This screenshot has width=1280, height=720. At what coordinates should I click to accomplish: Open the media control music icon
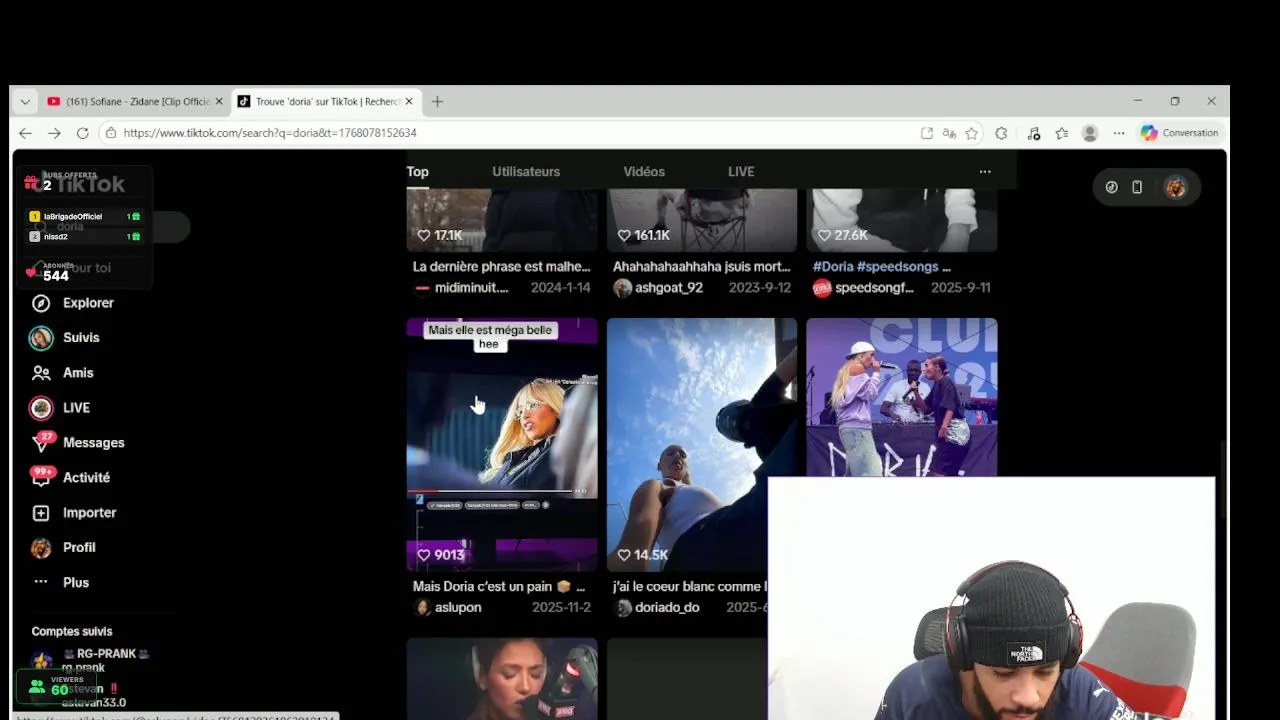[x=1034, y=133]
